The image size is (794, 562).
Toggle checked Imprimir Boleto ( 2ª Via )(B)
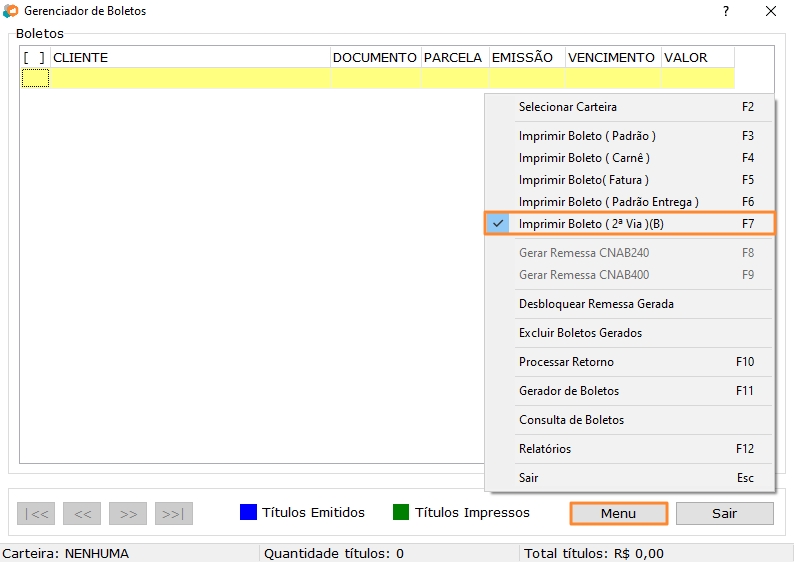click(629, 223)
